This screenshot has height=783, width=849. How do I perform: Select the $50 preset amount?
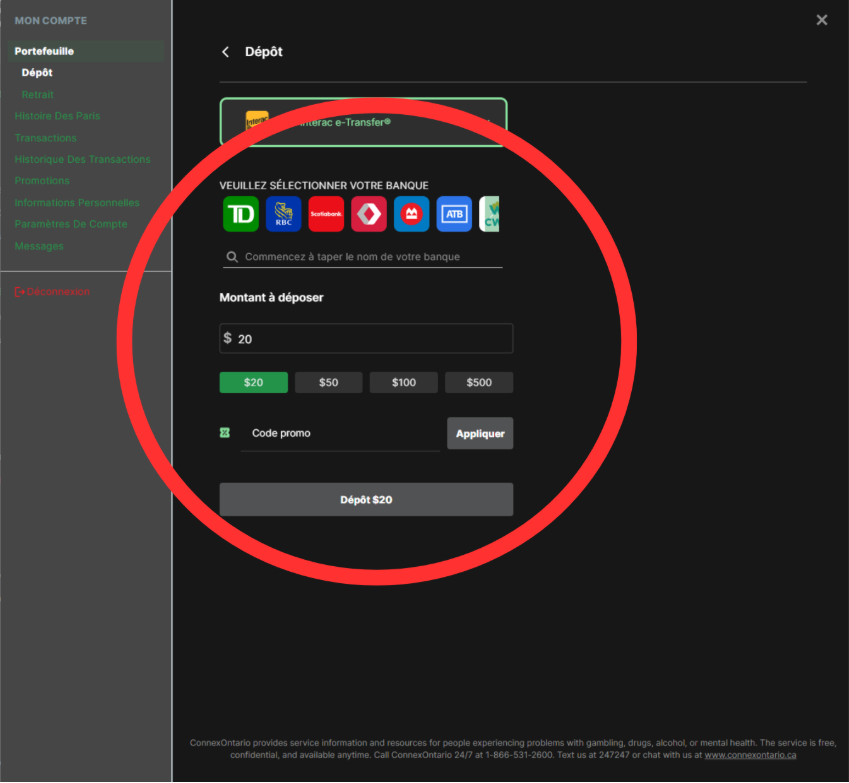329,382
